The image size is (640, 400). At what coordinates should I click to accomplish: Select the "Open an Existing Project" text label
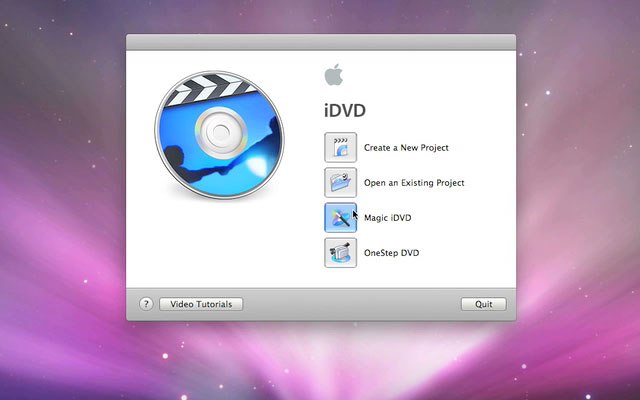[414, 183]
